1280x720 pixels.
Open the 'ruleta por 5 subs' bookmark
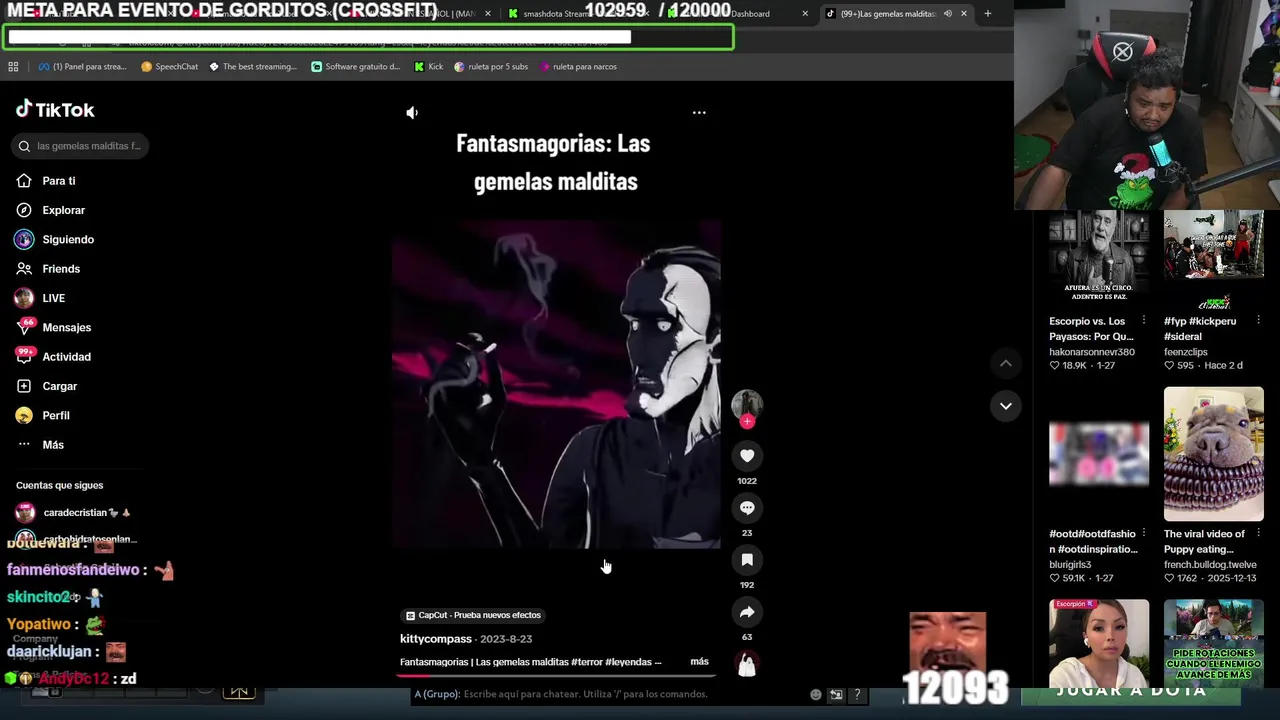tap(491, 67)
